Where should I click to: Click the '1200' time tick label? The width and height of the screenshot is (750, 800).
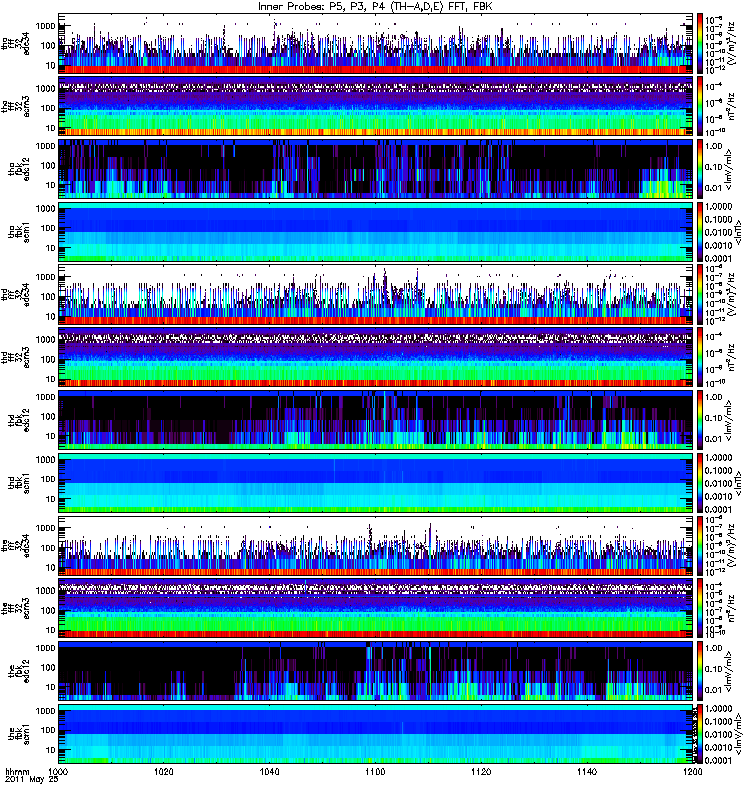(x=692, y=771)
